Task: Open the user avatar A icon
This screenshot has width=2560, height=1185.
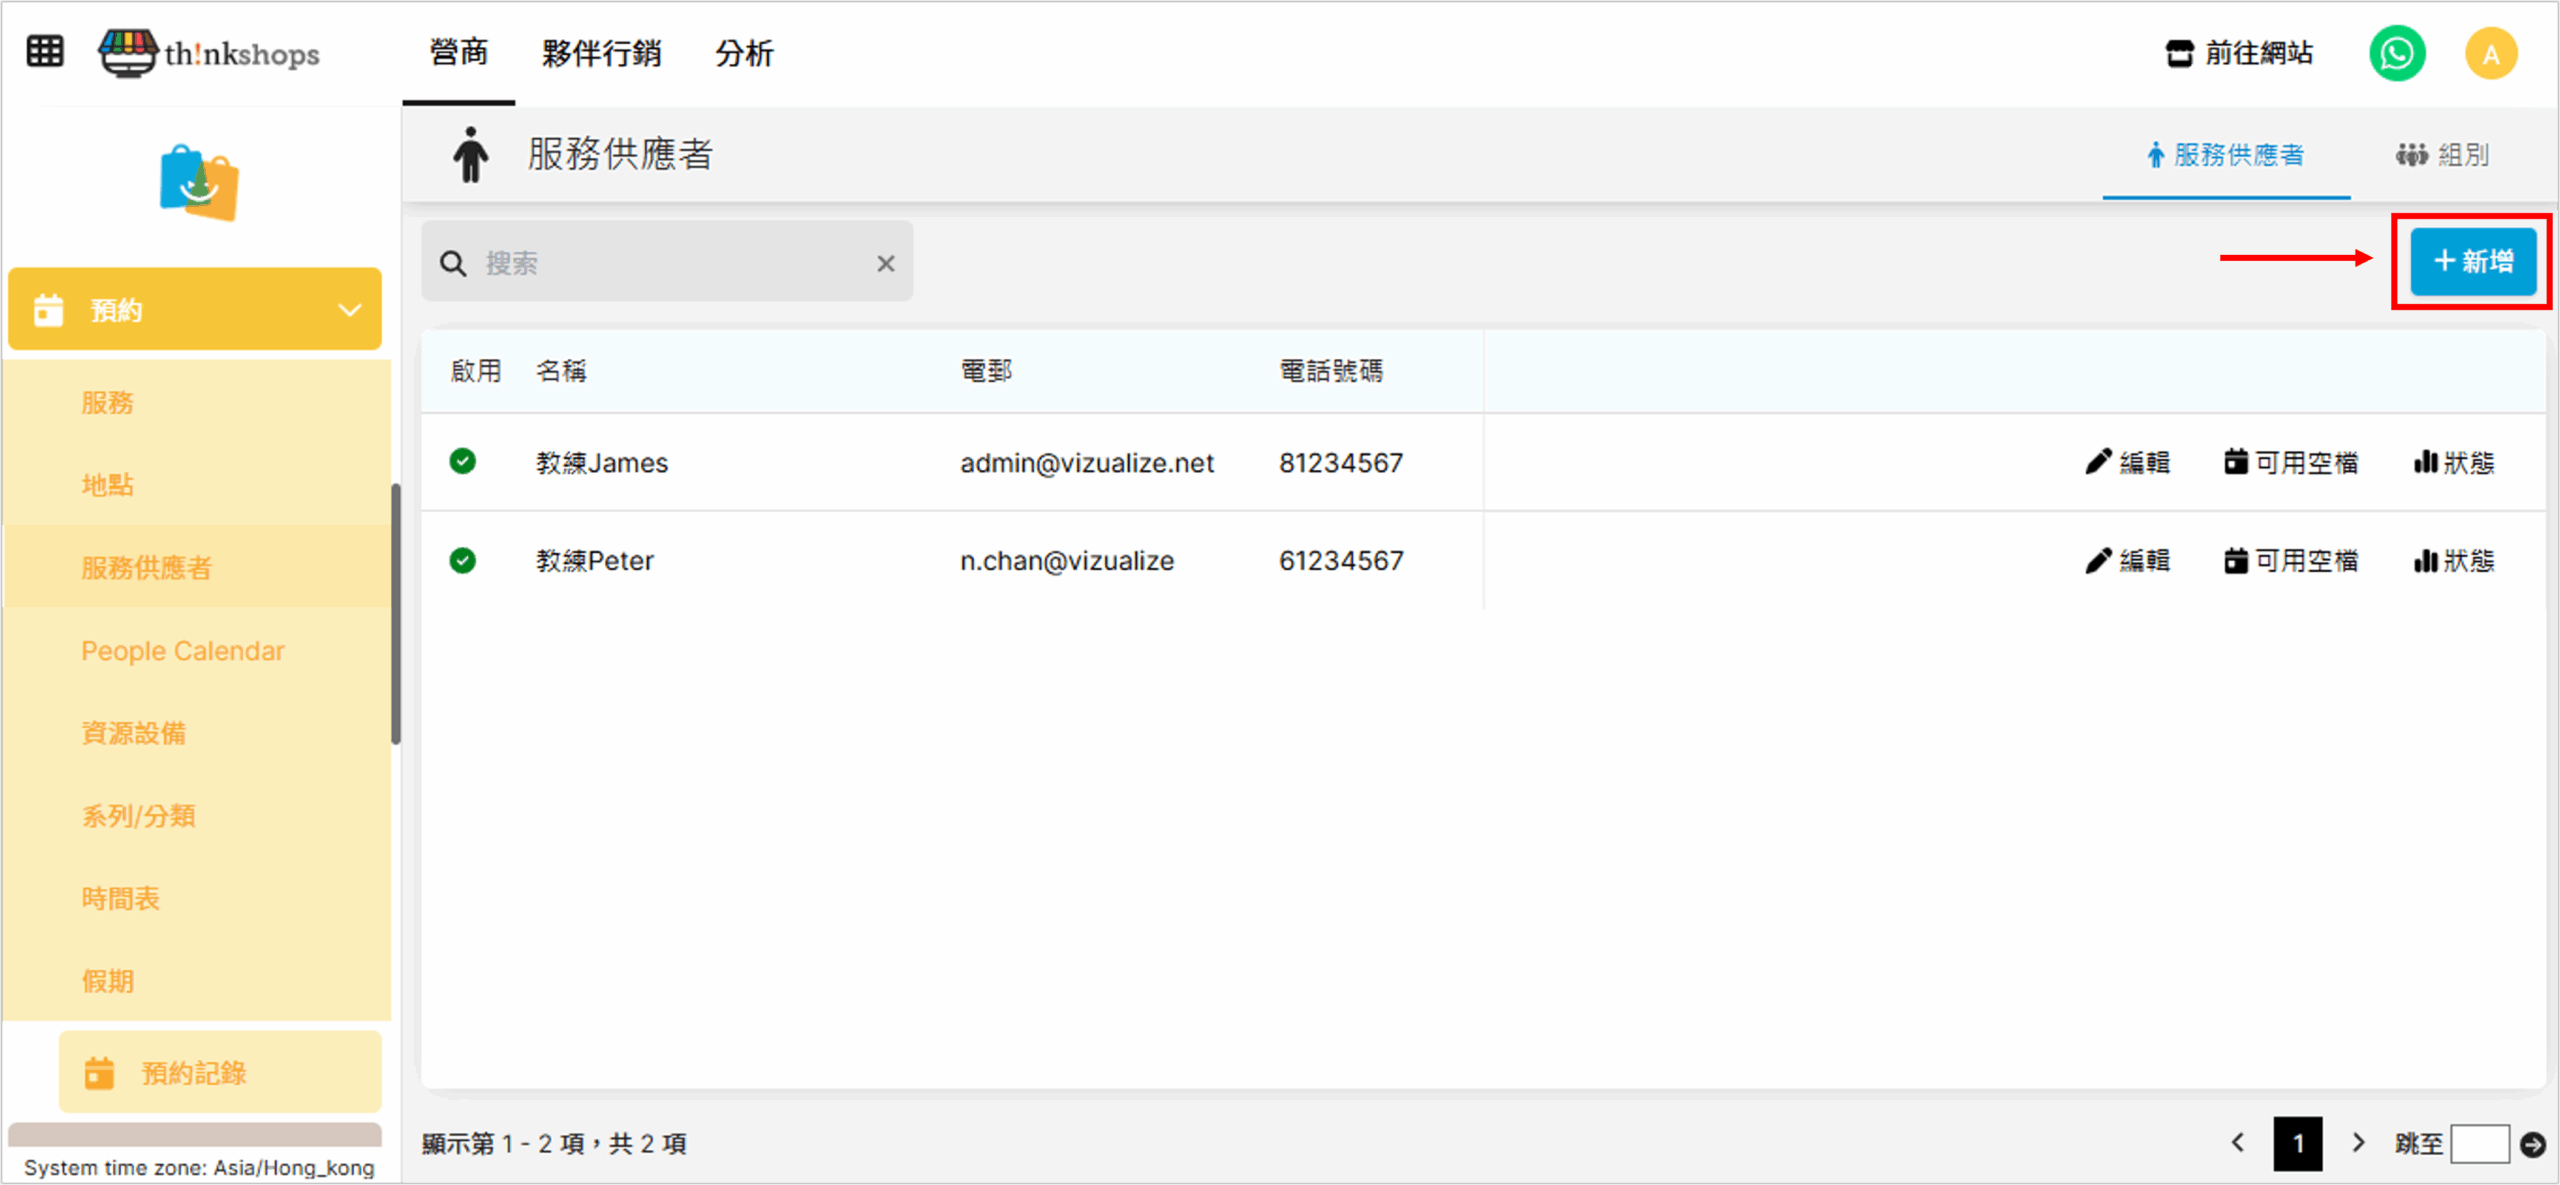Action: pos(2490,53)
